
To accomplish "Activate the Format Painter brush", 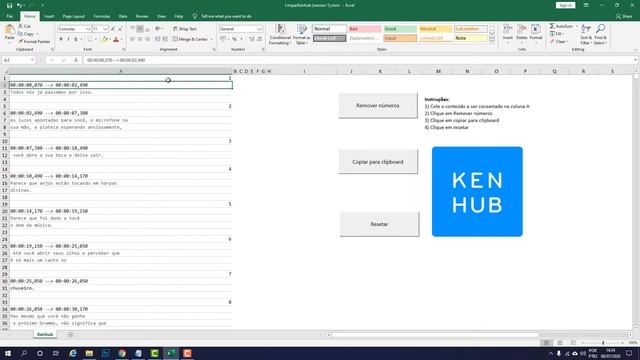I will pyautogui.click(x=34, y=41).
